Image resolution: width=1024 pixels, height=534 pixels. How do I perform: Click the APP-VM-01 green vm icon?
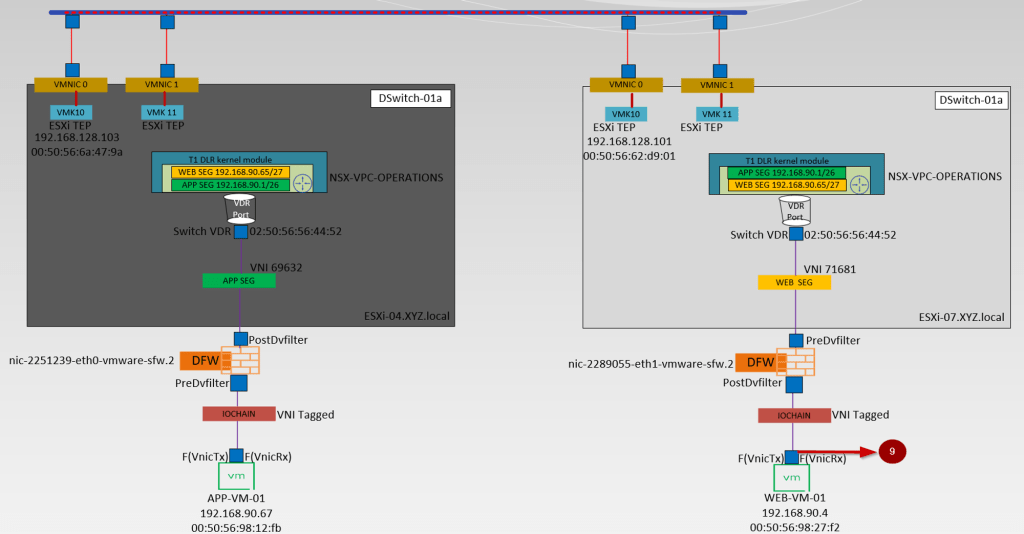[x=238, y=476]
